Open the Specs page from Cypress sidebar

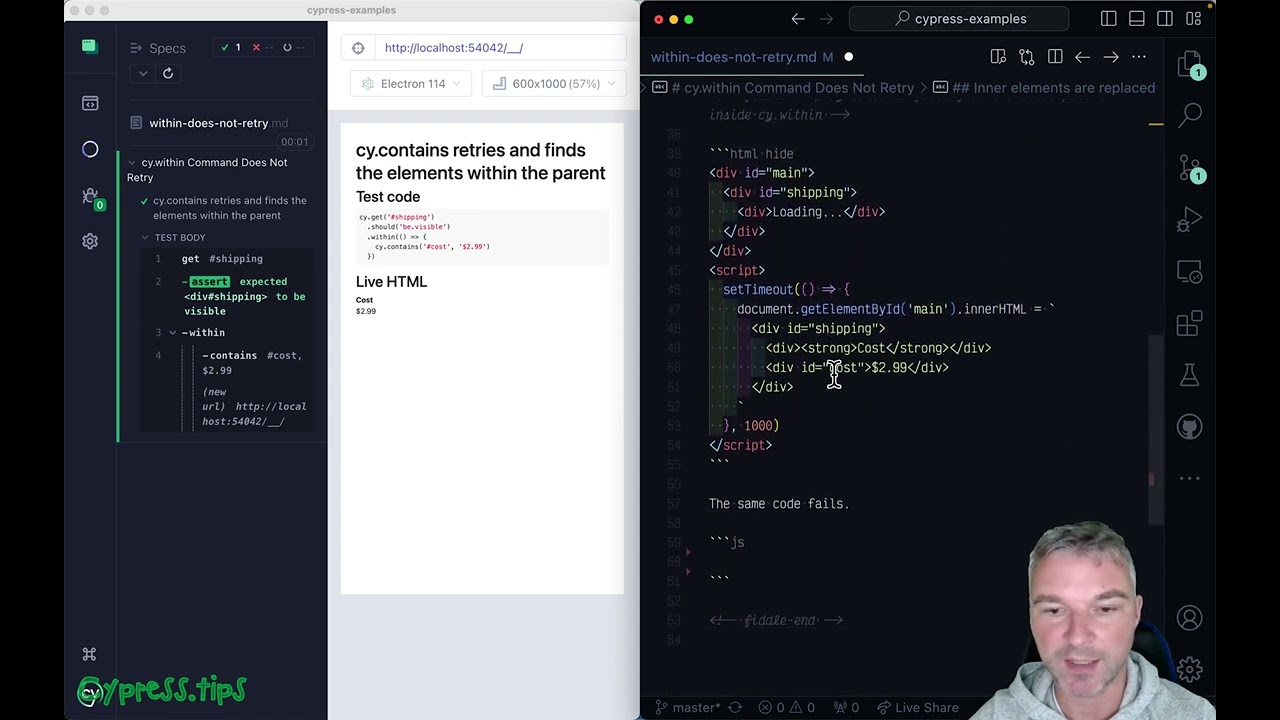(90, 103)
